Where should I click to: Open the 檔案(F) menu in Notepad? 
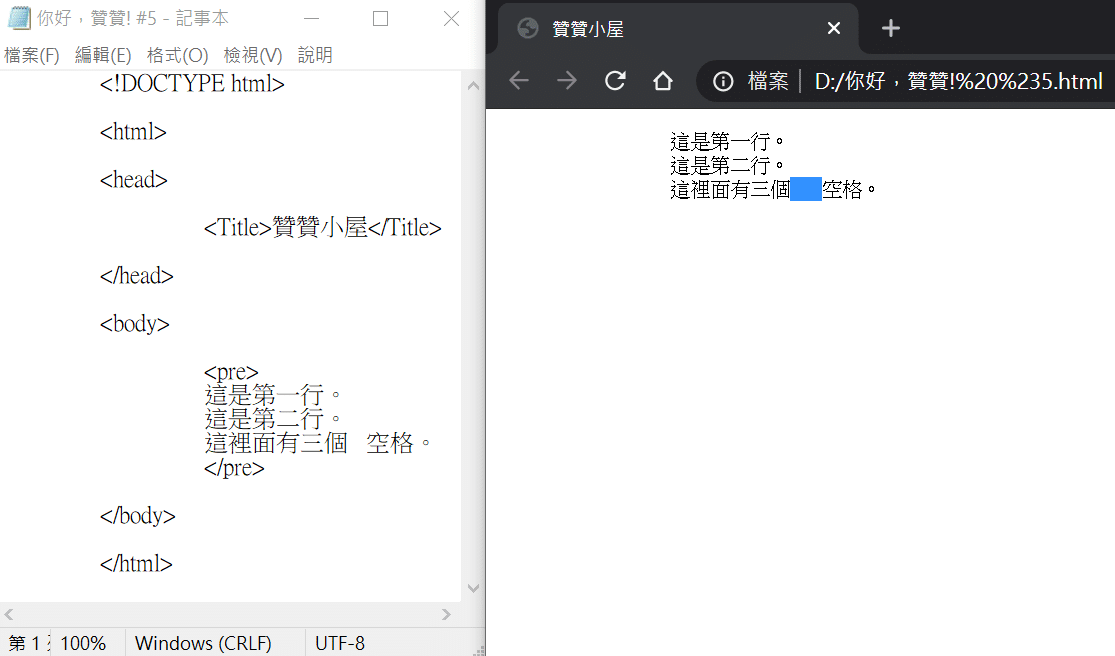[x=31, y=55]
